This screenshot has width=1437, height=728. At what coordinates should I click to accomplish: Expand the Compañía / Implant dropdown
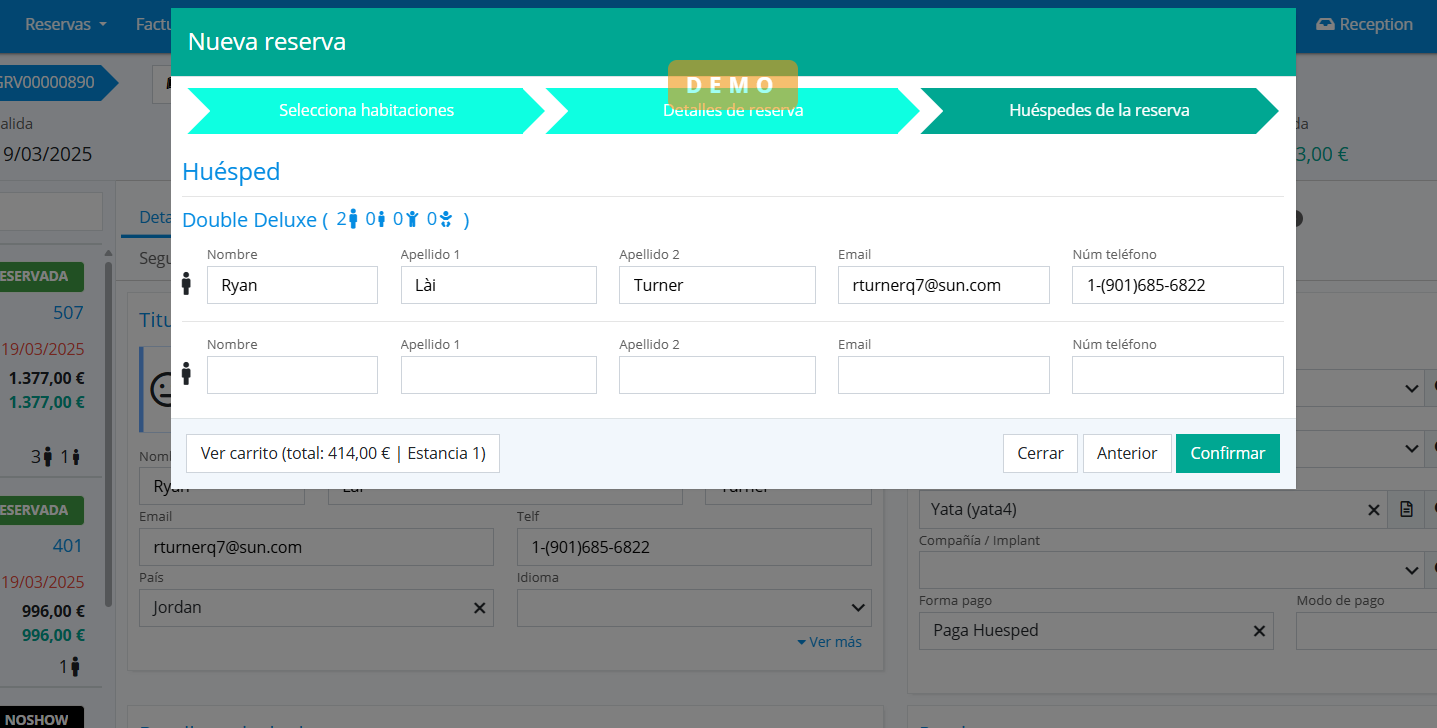click(x=1410, y=570)
